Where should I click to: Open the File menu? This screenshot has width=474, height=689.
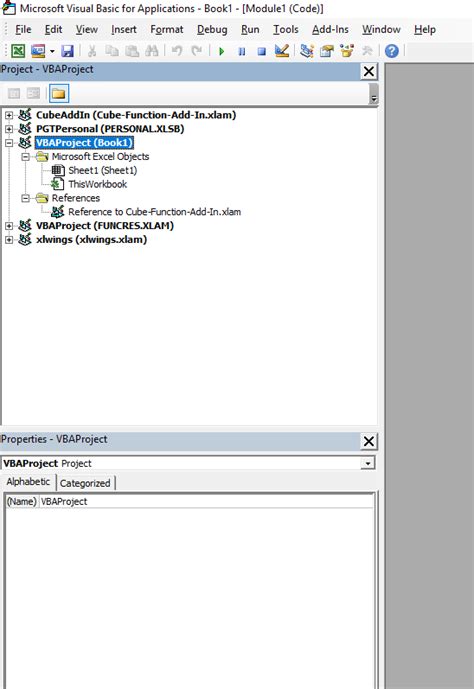click(x=23, y=29)
